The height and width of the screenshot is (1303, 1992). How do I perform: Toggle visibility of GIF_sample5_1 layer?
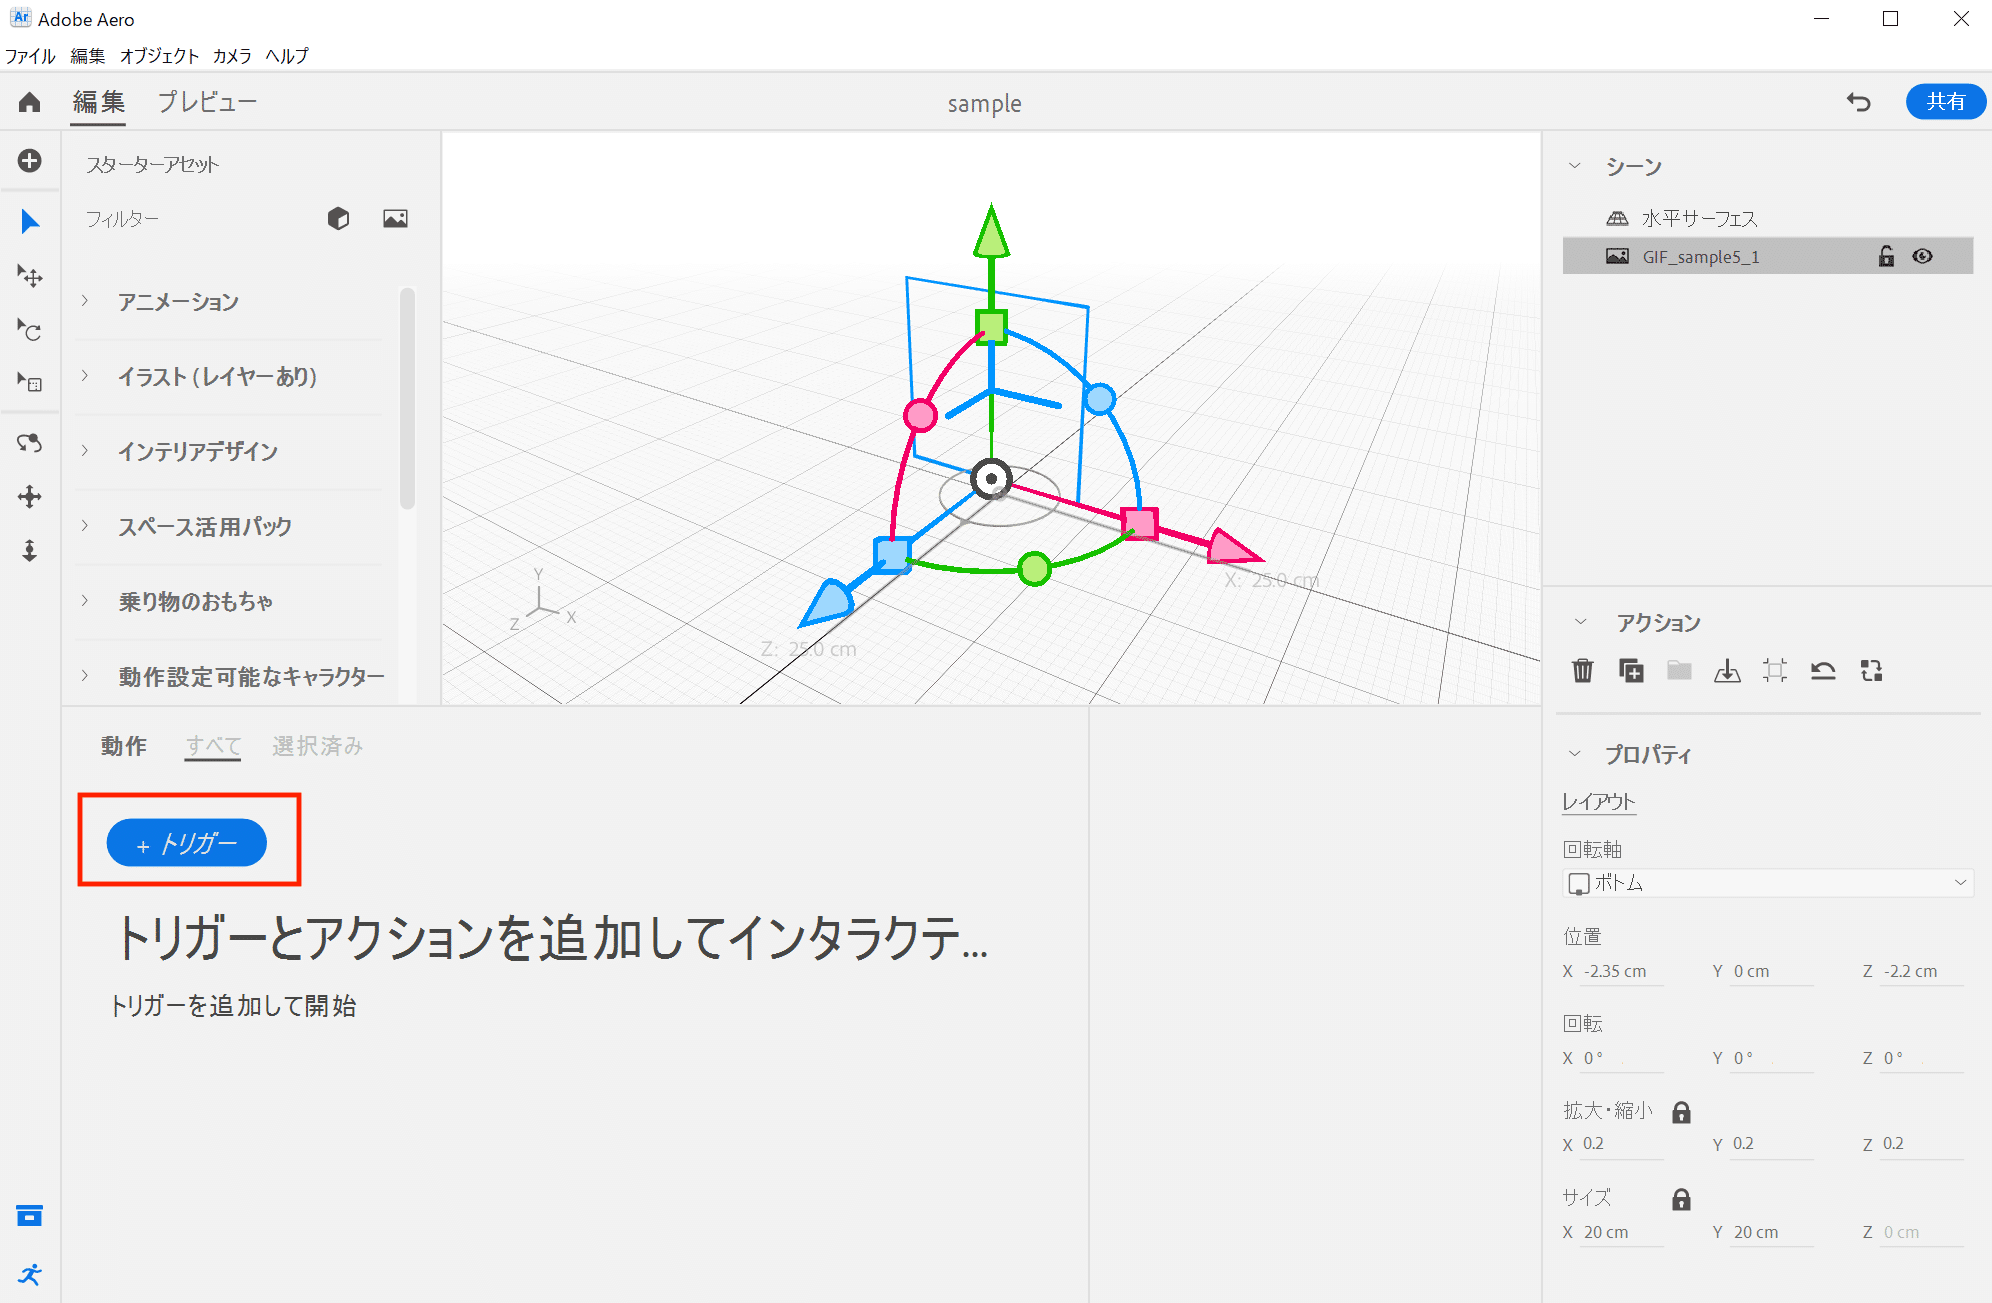coord(1923,256)
